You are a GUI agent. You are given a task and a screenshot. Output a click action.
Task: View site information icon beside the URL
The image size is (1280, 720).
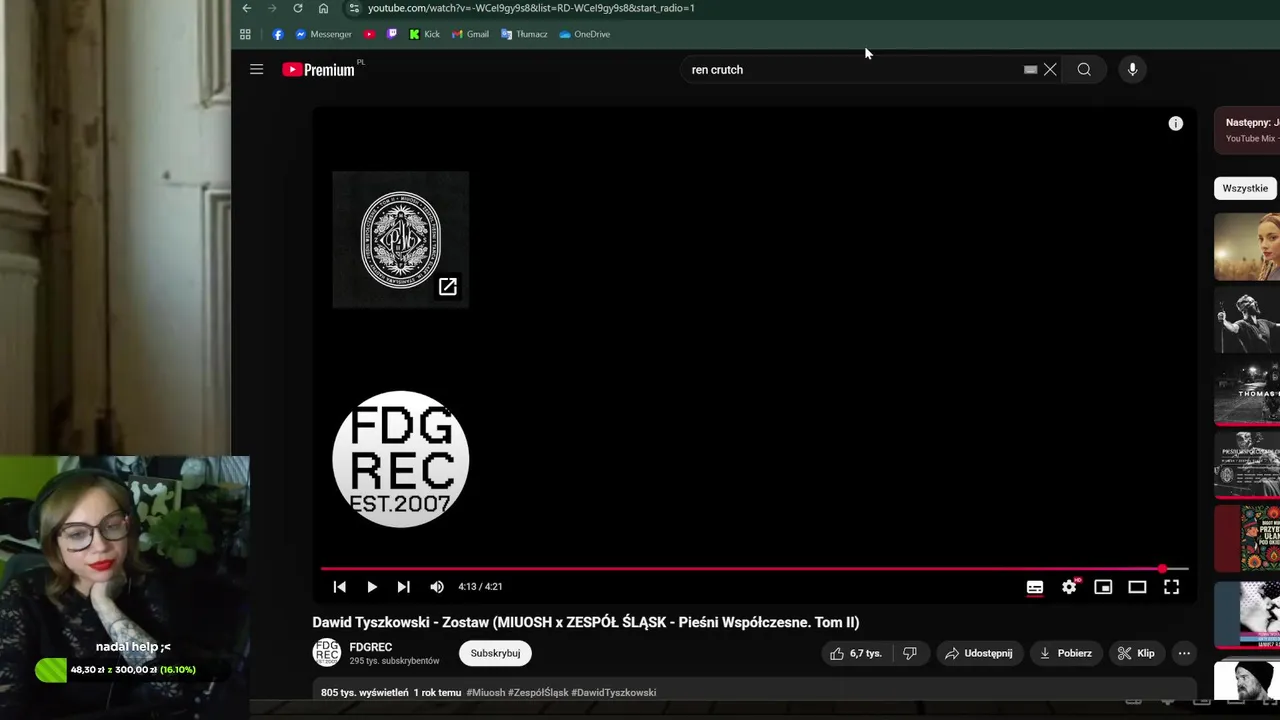pos(353,8)
